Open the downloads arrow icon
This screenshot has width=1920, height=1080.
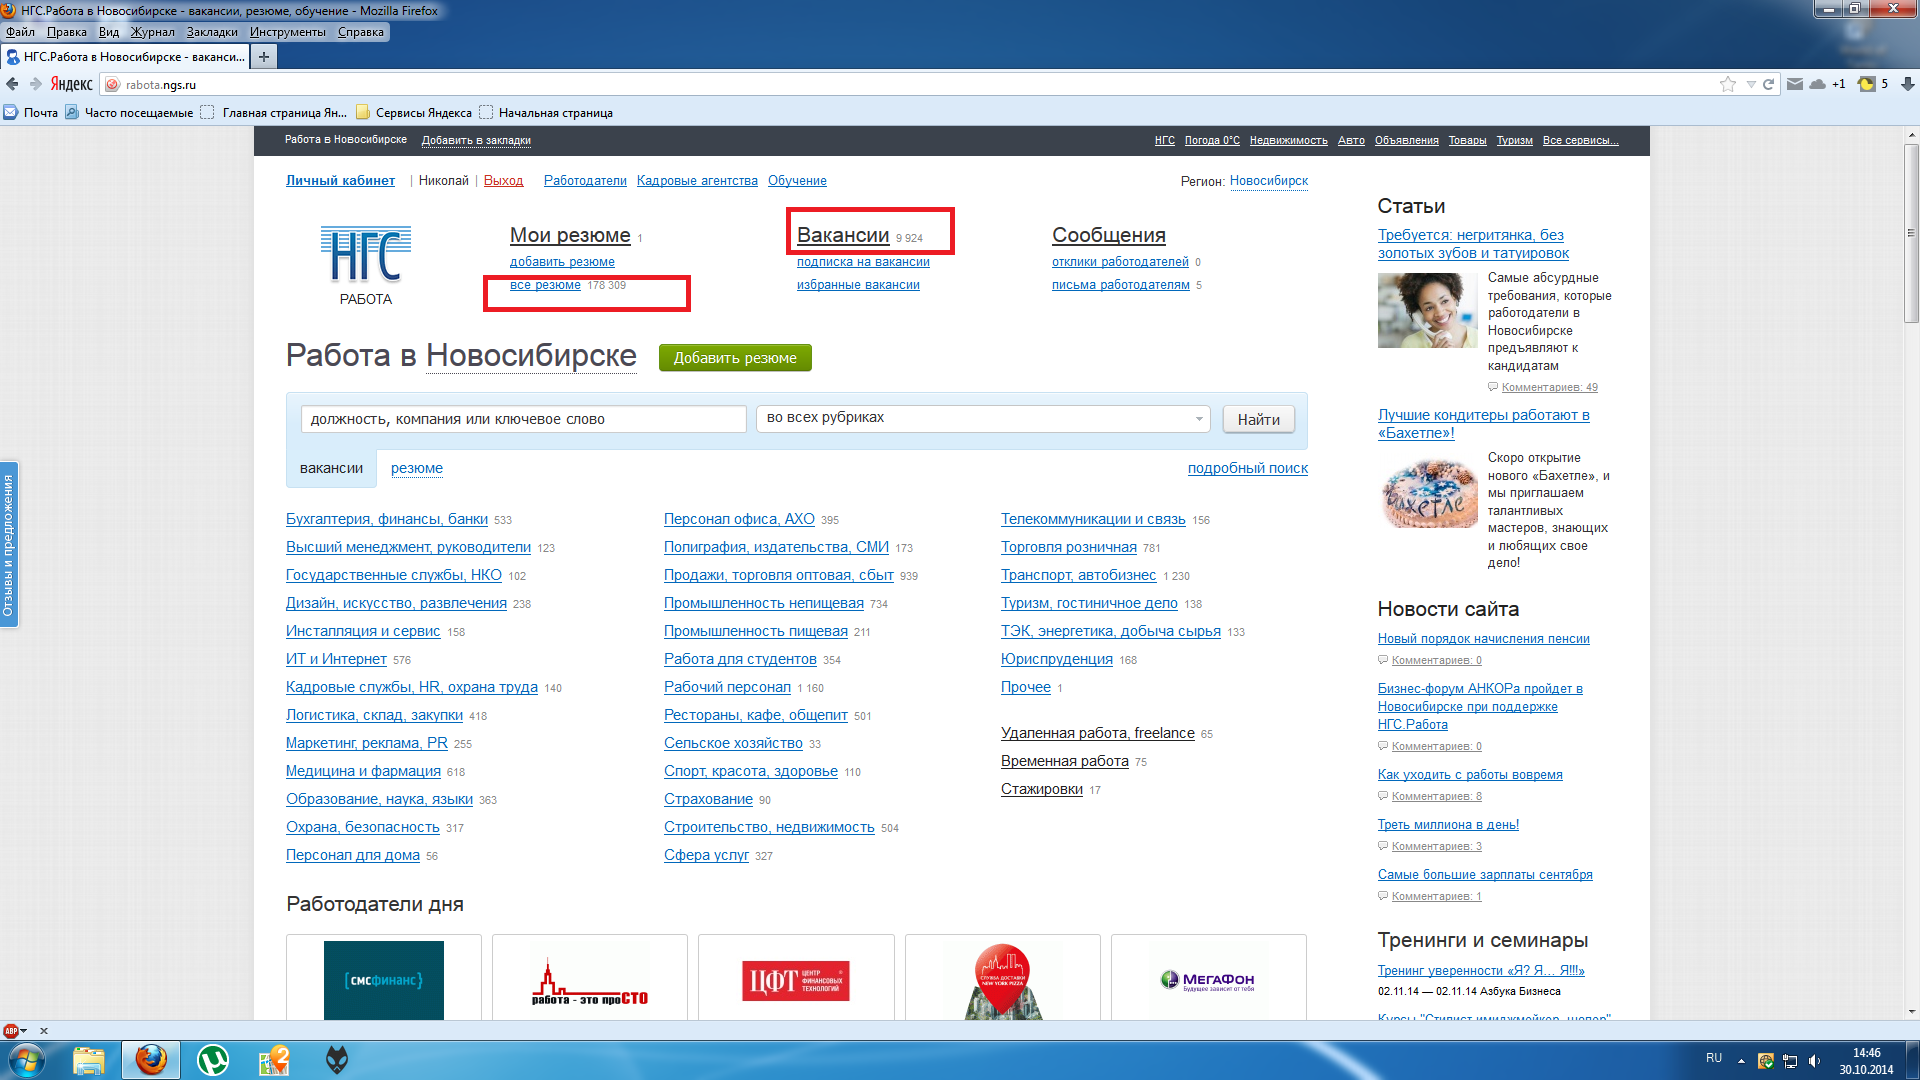click(x=1907, y=85)
